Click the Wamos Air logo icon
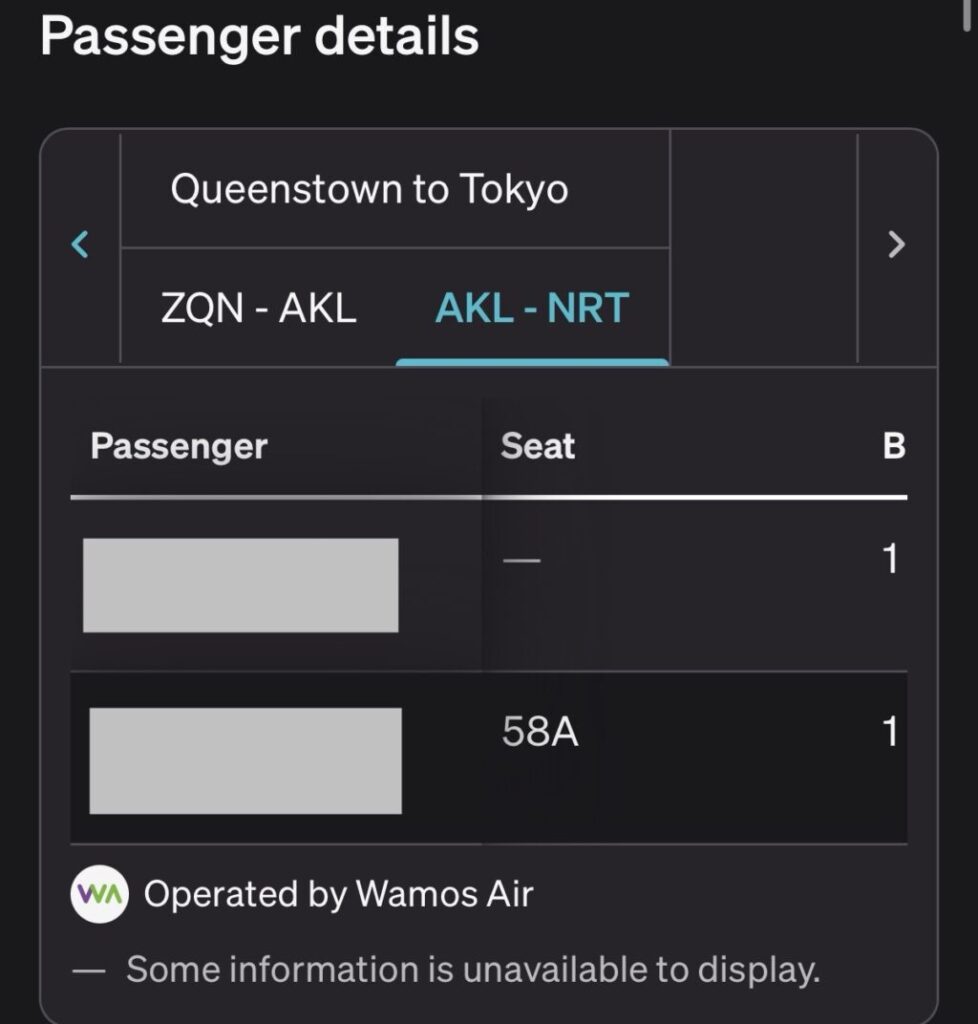 [x=99, y=894]
